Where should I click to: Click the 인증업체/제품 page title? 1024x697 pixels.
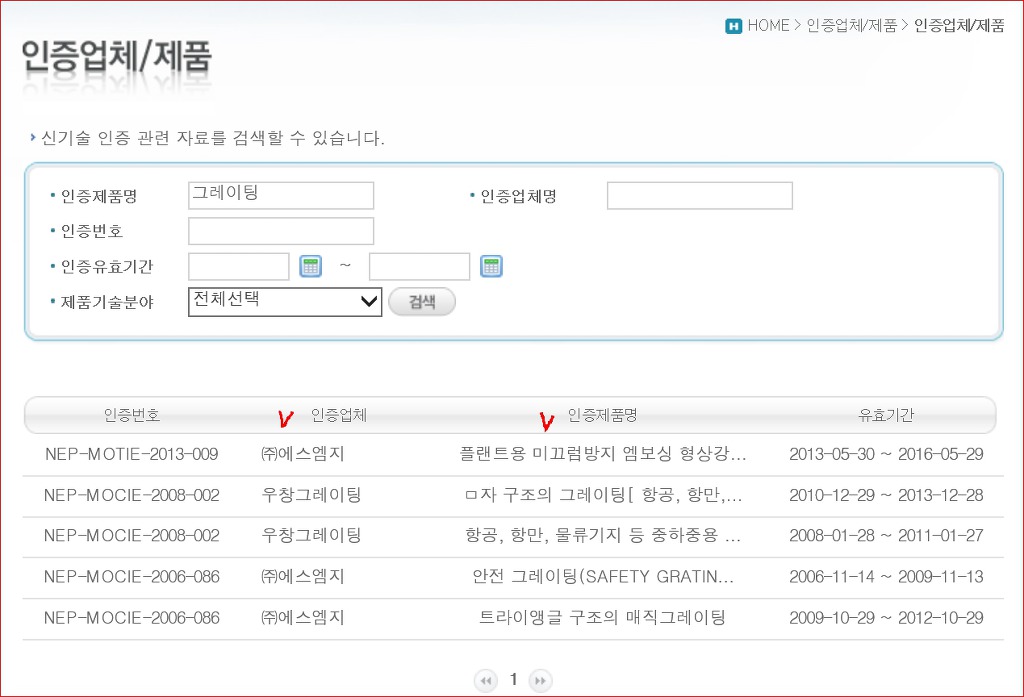point(117,56)
